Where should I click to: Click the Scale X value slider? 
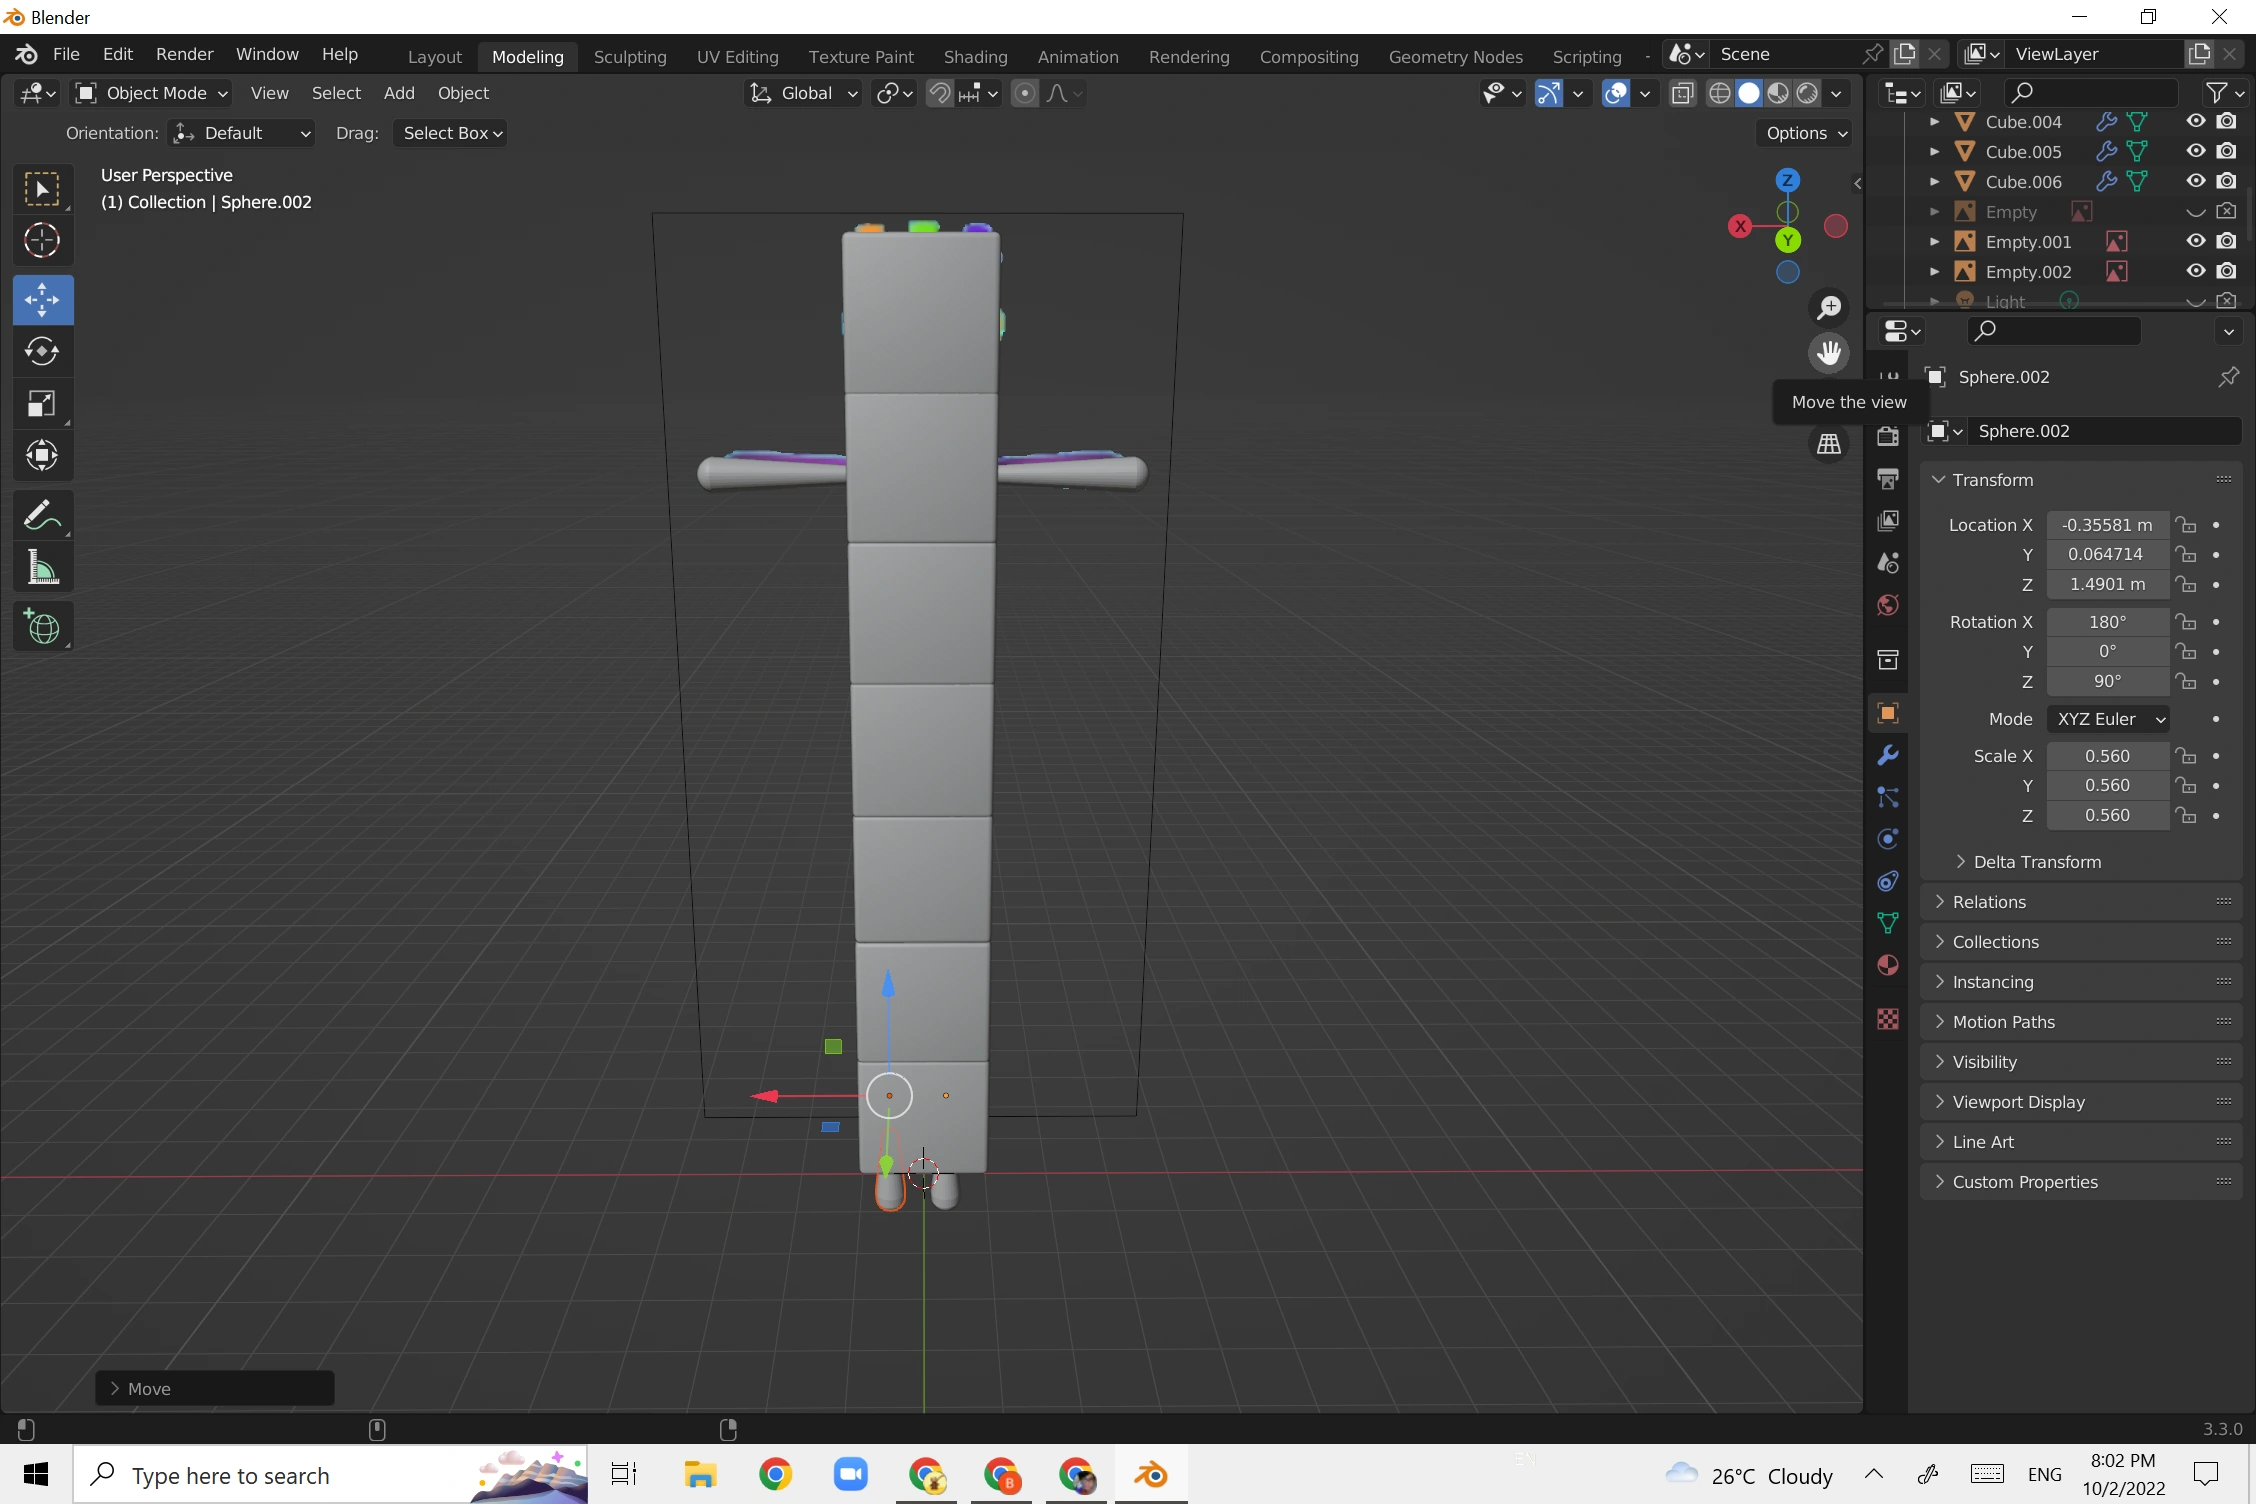[2107, 755]
